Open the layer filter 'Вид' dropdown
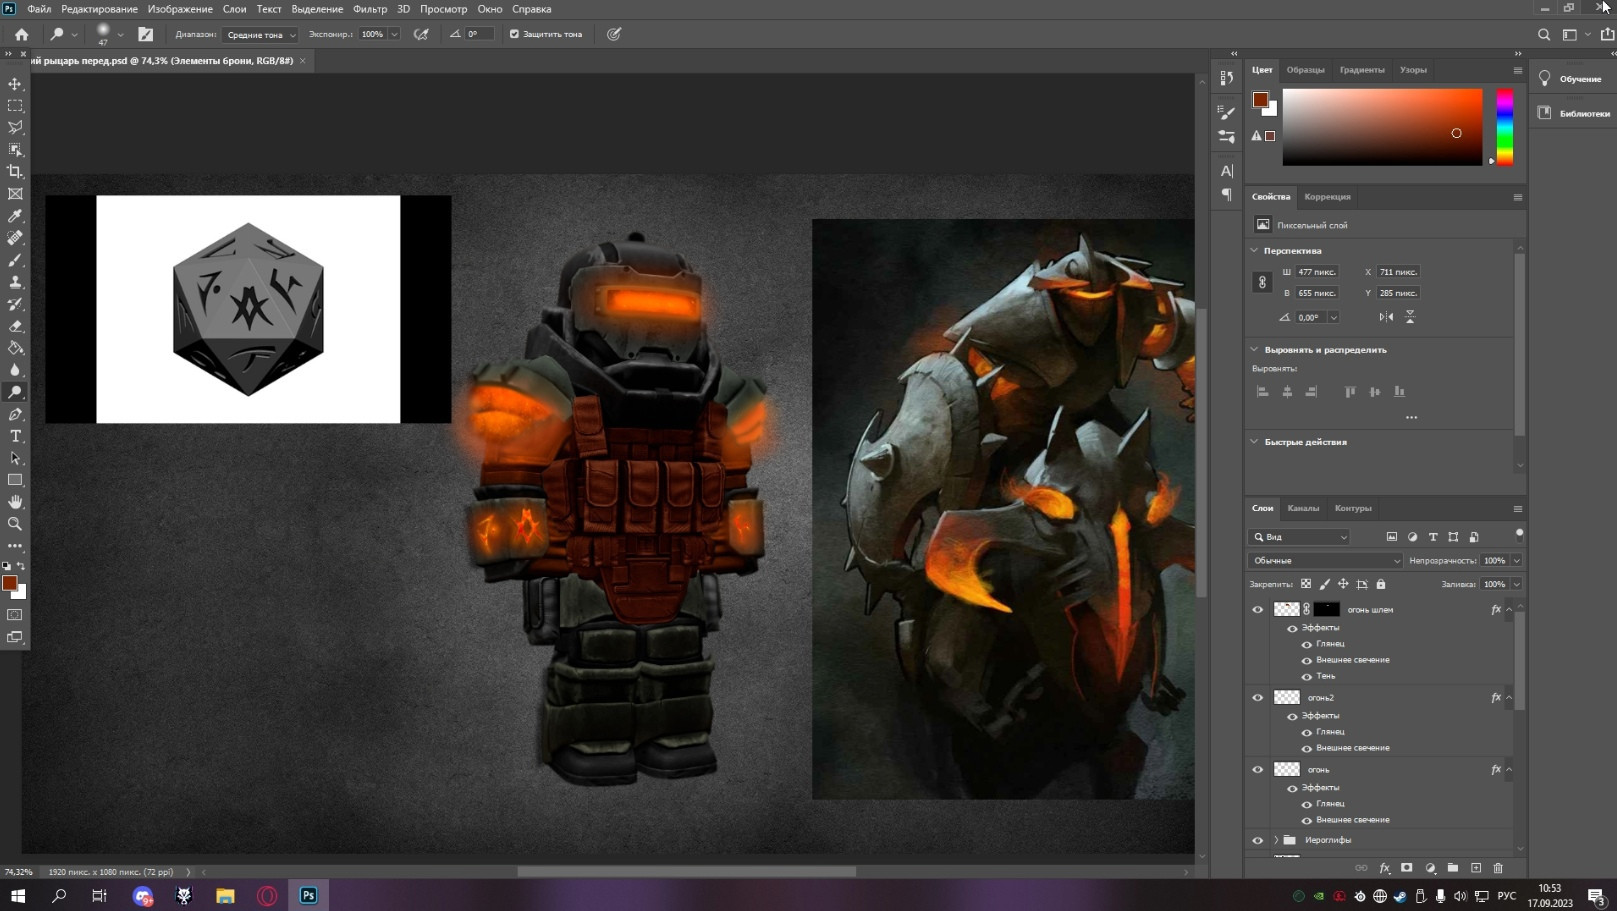1617x911 pixels. (1300, 537)
